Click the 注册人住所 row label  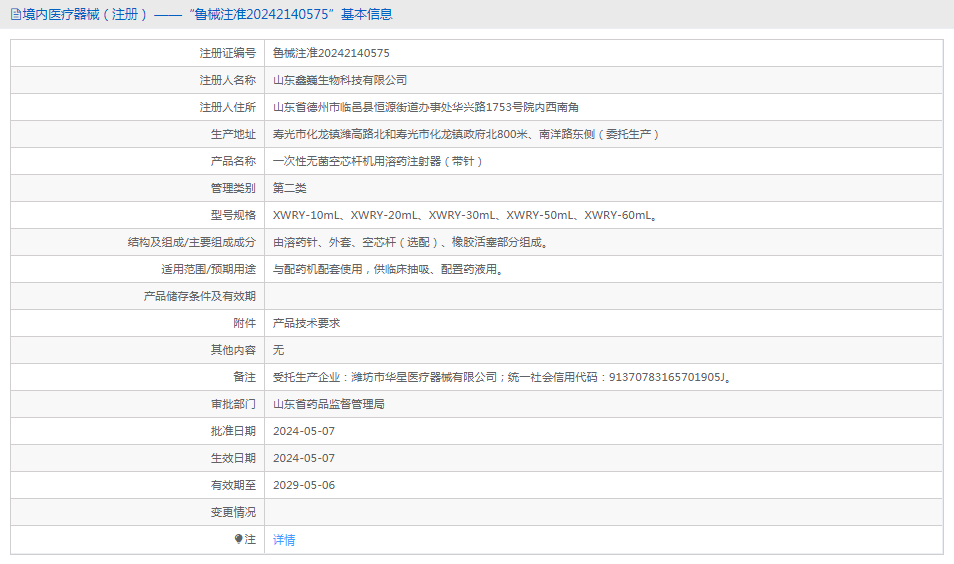pyautogui.click(x=228, y=107)
